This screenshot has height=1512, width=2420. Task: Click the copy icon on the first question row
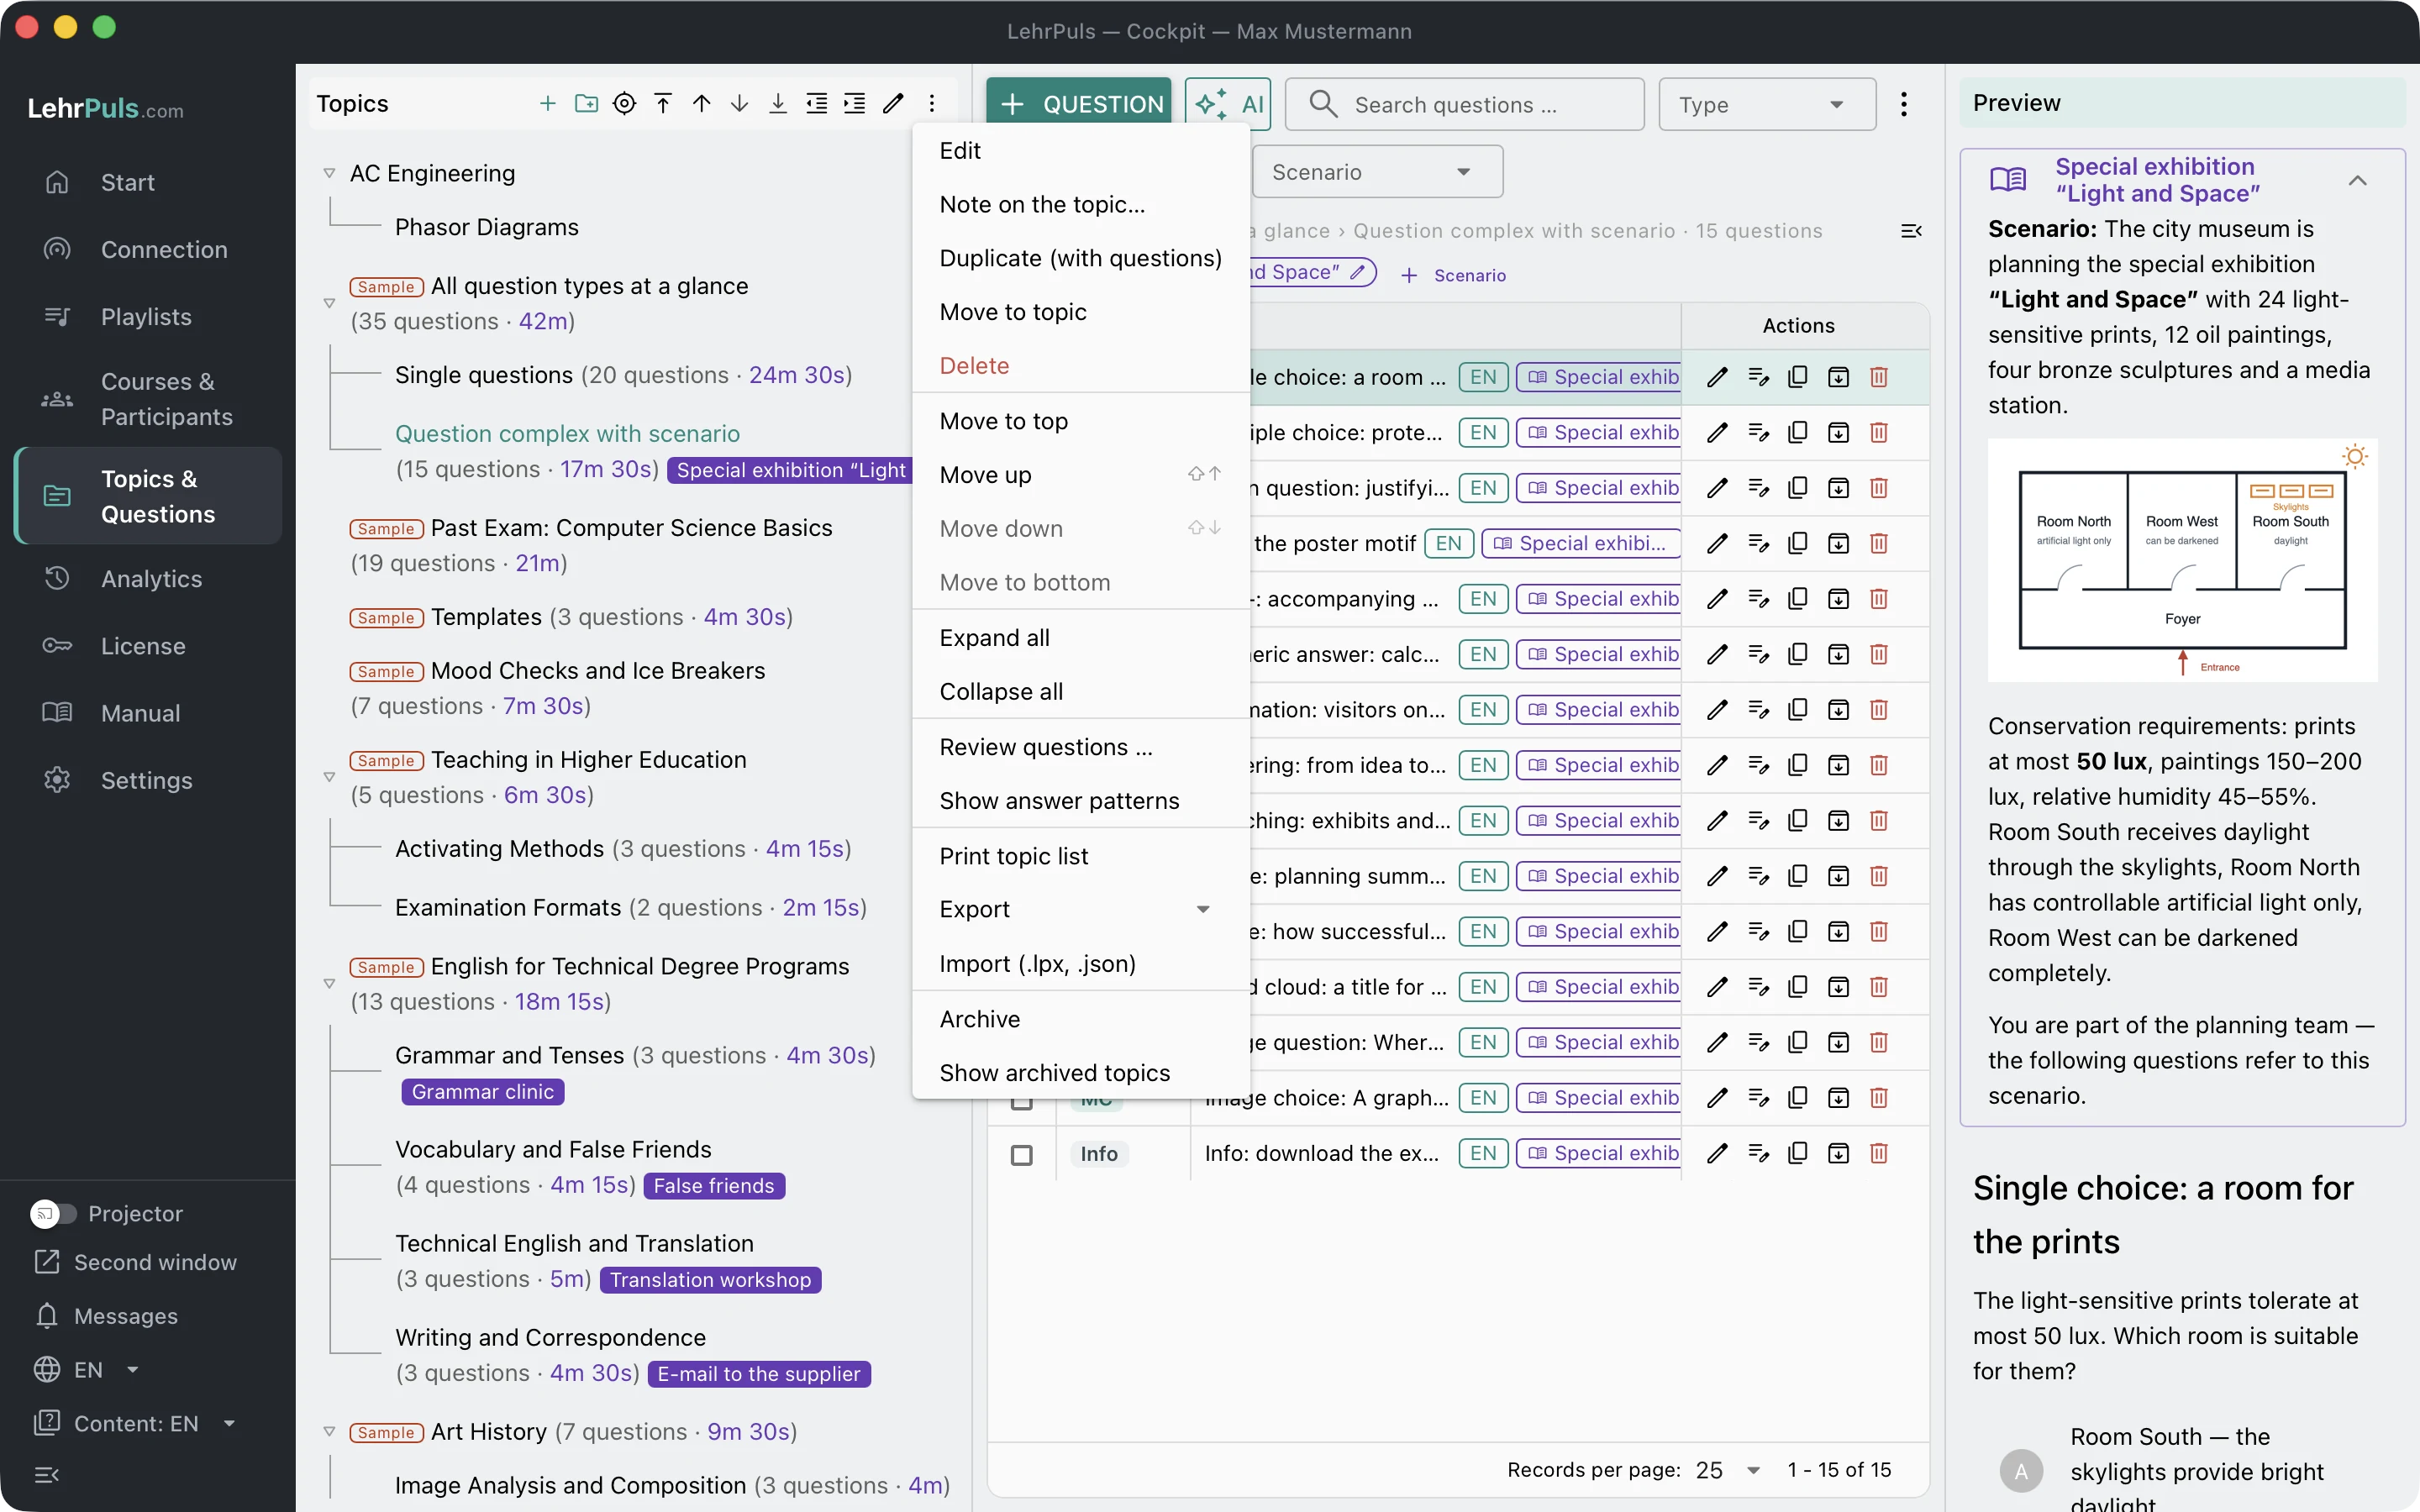[1797, 377]
